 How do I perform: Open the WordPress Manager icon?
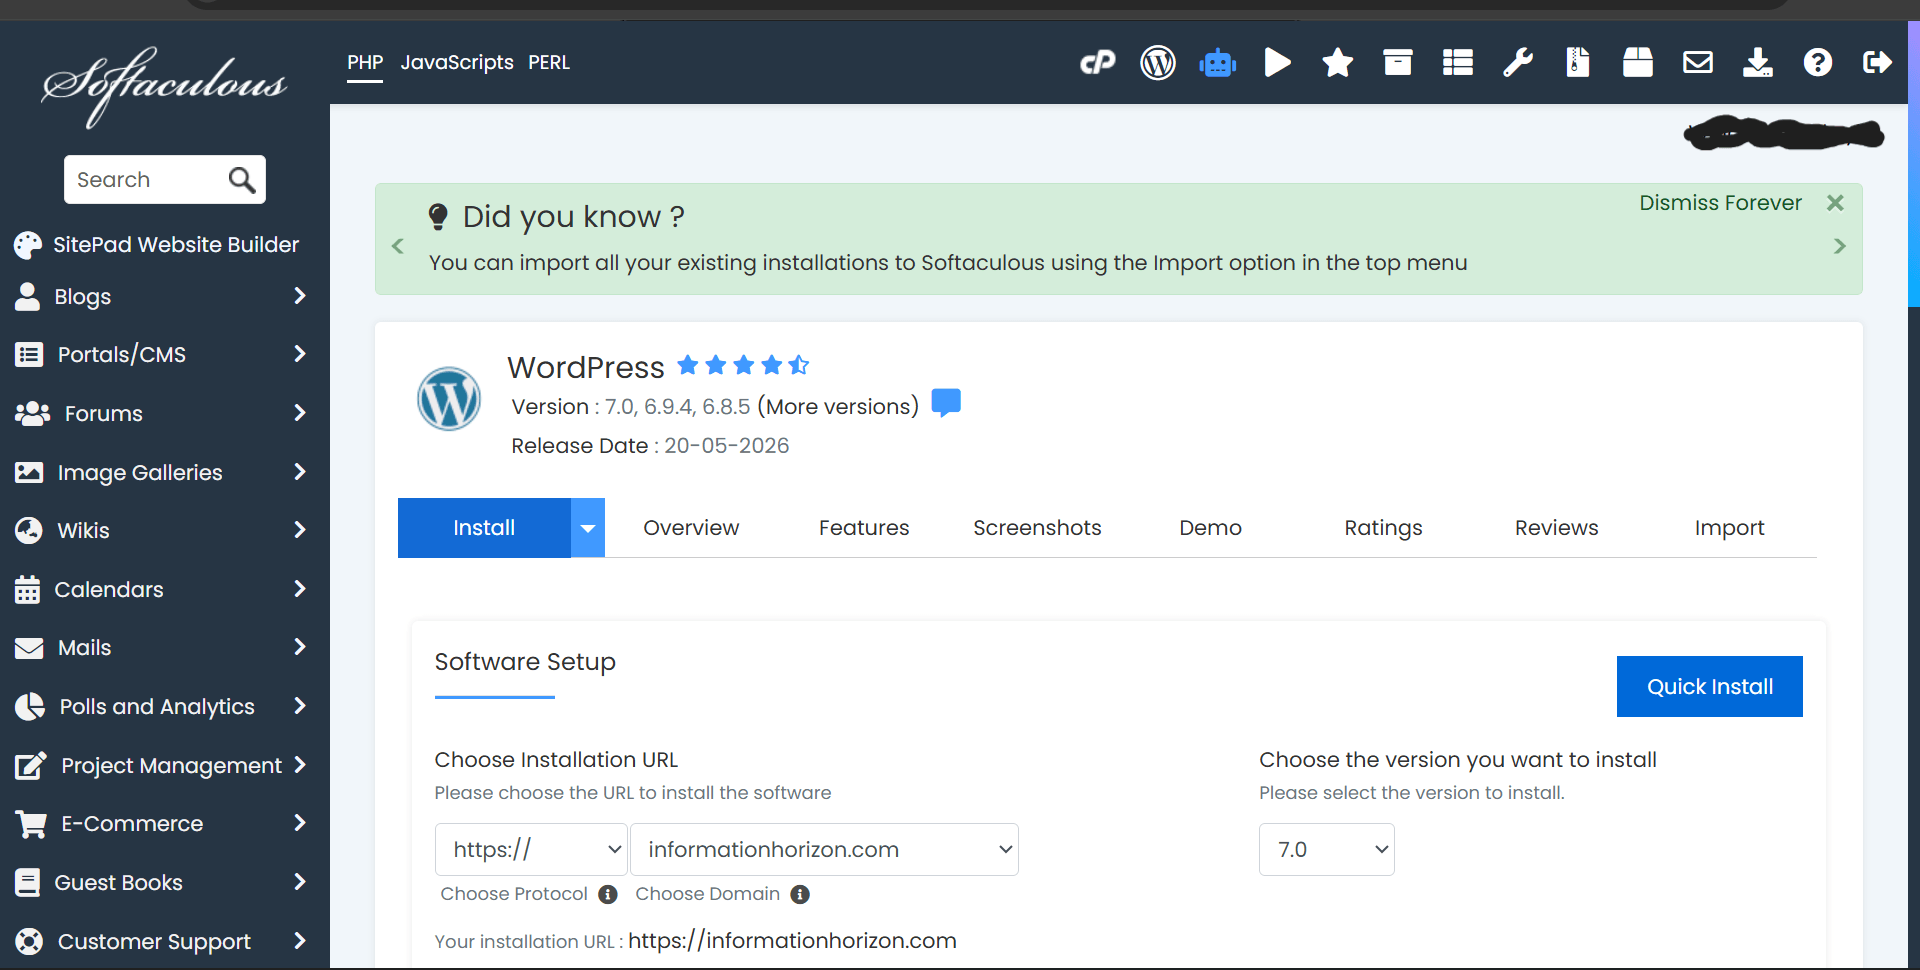click(1158, 63)
